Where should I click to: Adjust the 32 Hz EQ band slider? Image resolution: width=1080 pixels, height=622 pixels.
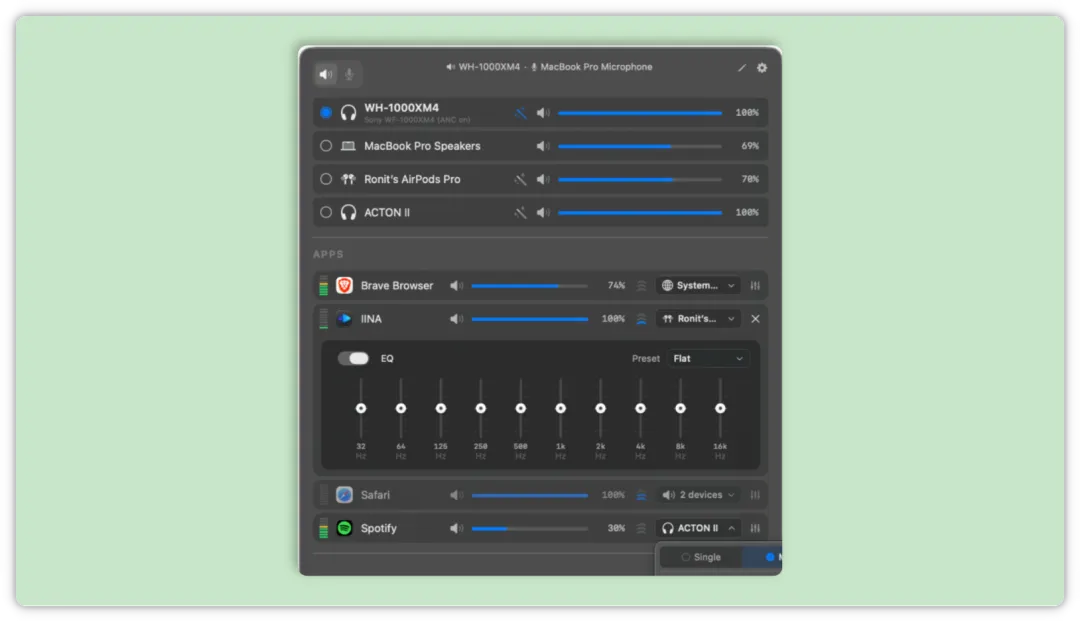361,408
